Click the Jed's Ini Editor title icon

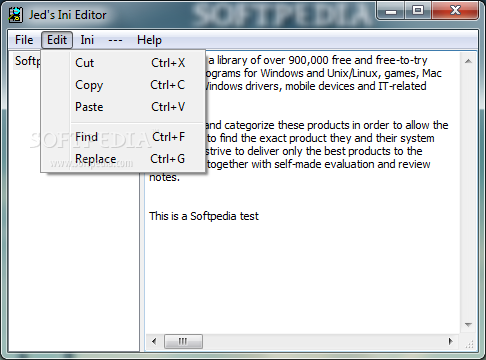click(x=15, y=15)
